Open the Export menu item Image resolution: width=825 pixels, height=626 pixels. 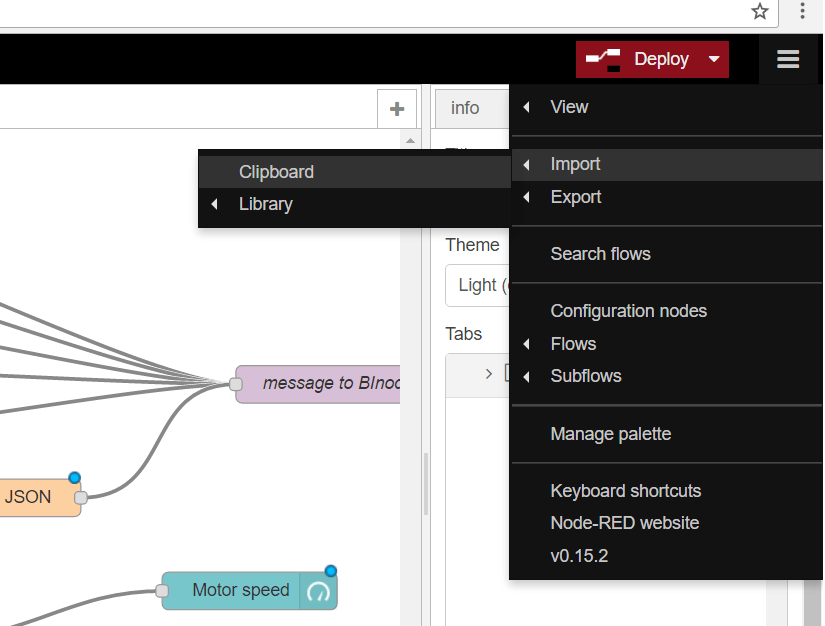576,197
